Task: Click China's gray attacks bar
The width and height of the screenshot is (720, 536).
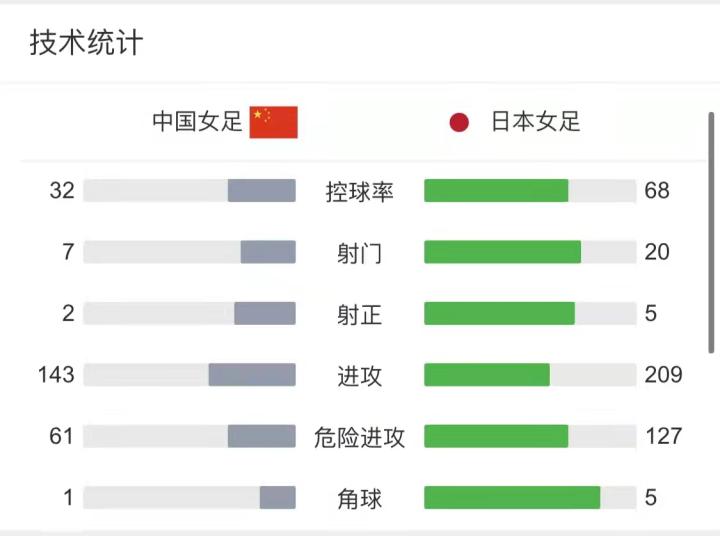Action: pos(252,375)
